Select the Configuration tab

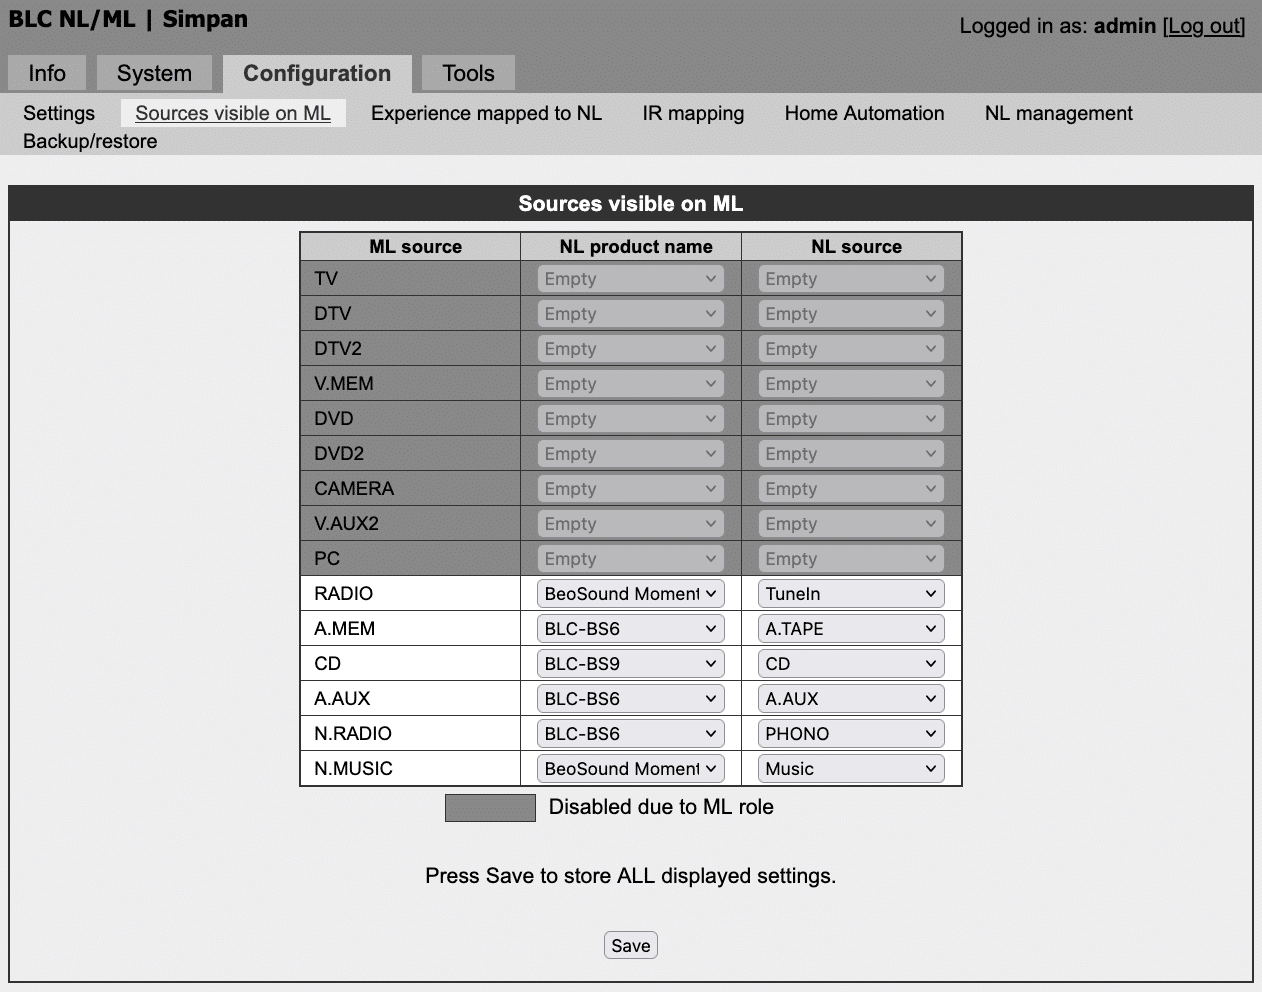click(317, 73)
